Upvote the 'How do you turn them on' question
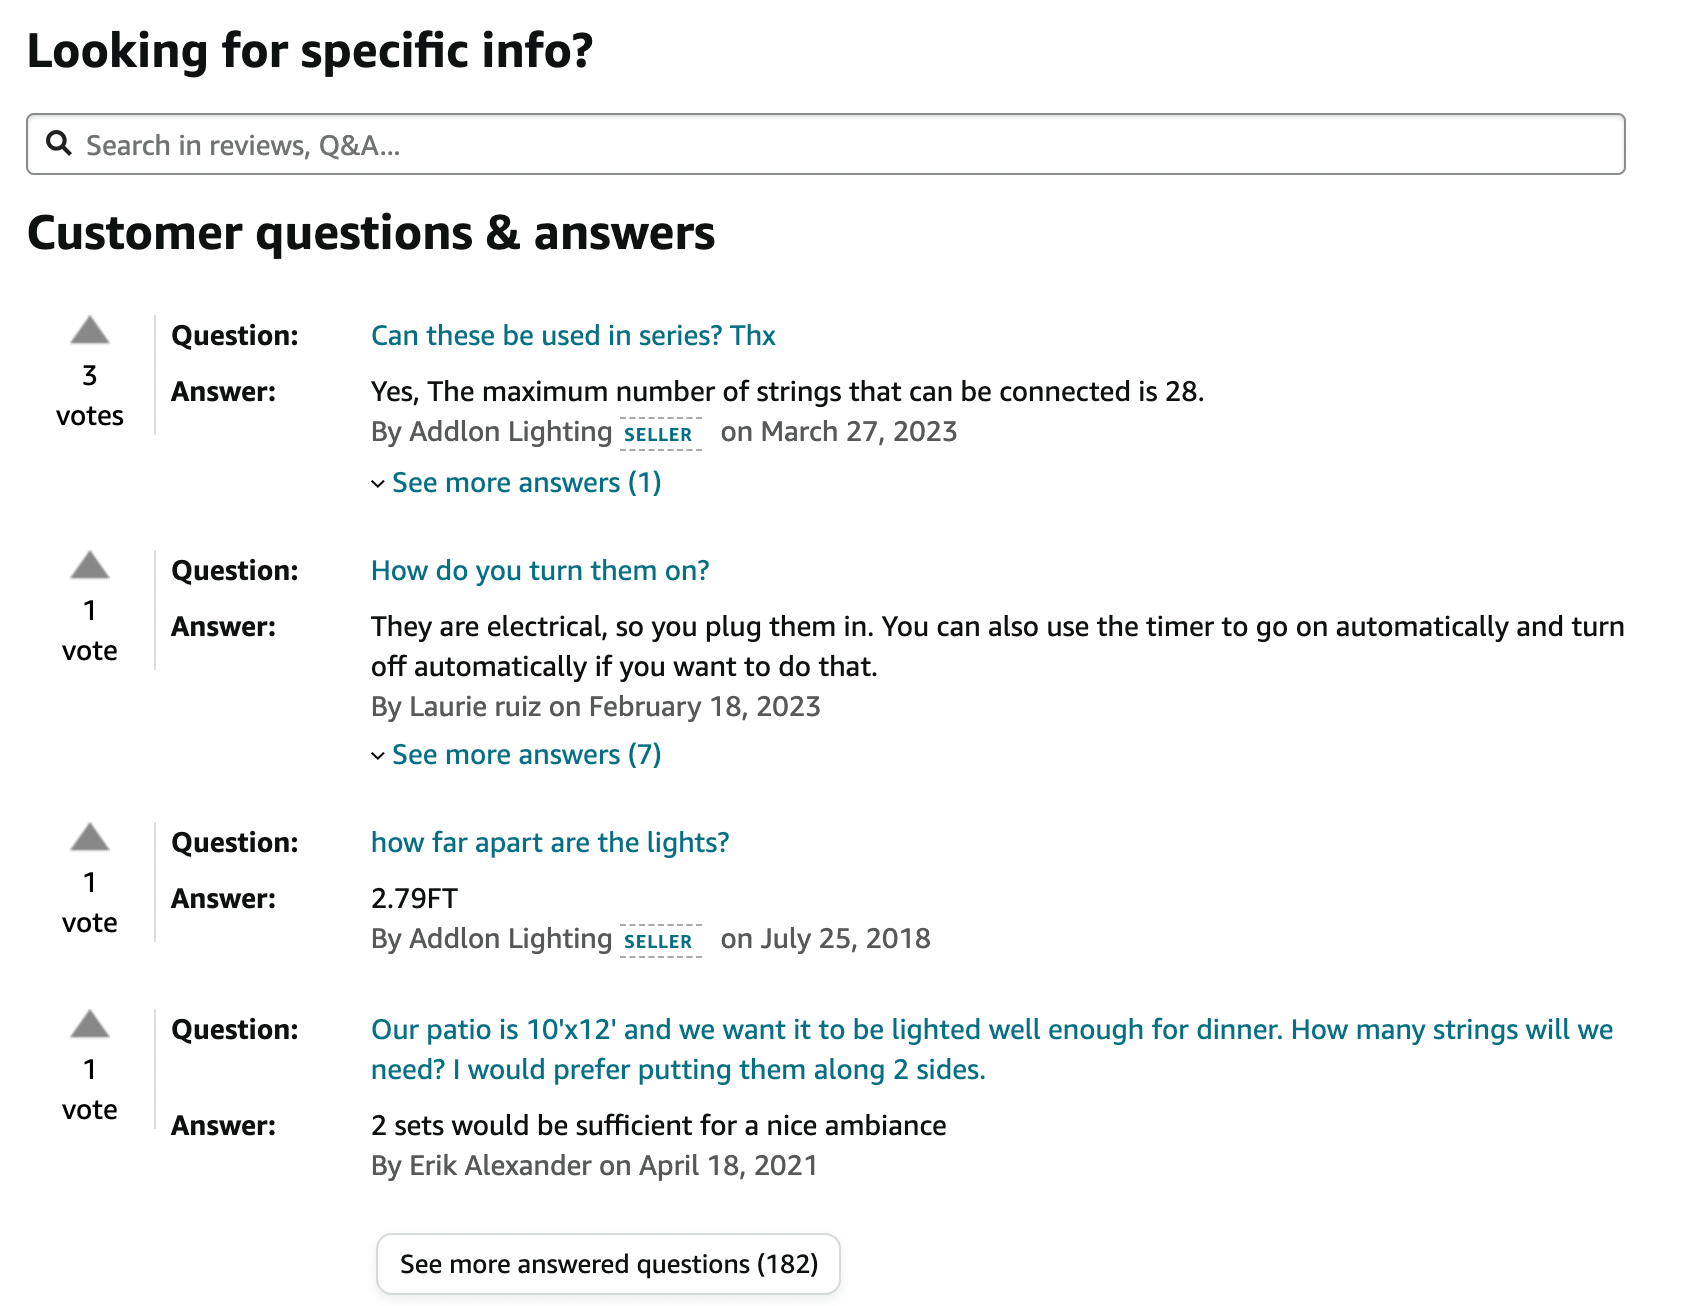Viewport: 1704px width, 1306px height. (x=90, y=565)
